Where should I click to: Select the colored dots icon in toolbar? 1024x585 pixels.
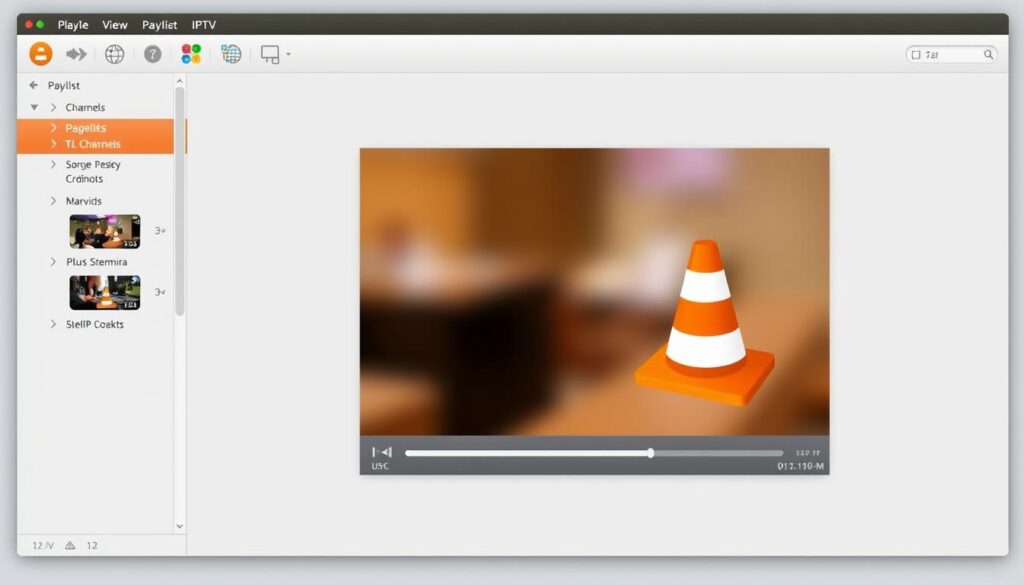(x=192, y=54)
